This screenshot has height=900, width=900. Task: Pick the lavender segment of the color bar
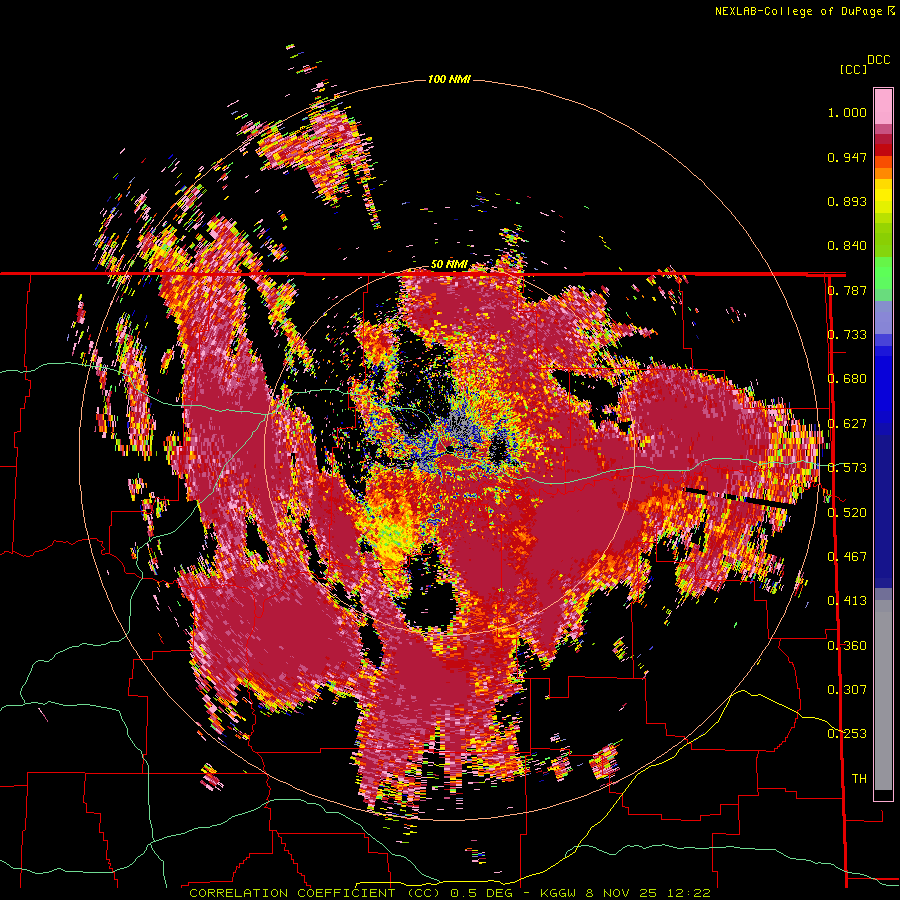pos(883,317)
